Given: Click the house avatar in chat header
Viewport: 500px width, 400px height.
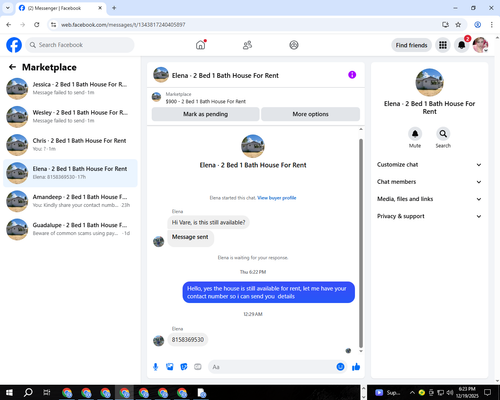Looking at the screenshot, I should 161,75.
